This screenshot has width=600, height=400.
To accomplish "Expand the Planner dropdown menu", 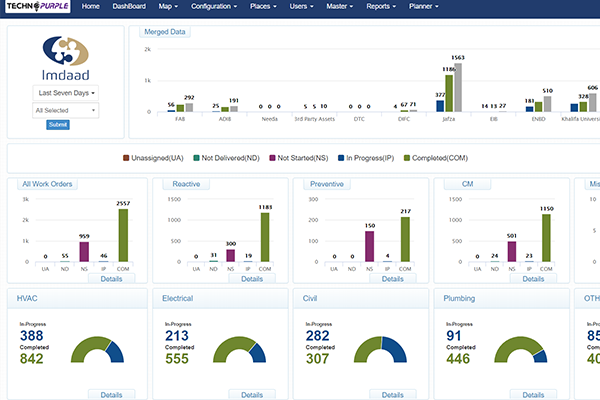I will [424, 6].
